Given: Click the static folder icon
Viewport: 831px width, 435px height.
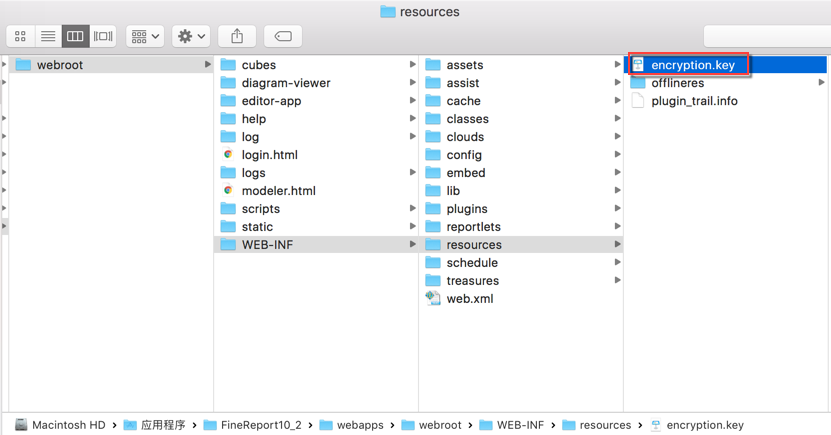Looking at the screenshot, I should point(228,227).
